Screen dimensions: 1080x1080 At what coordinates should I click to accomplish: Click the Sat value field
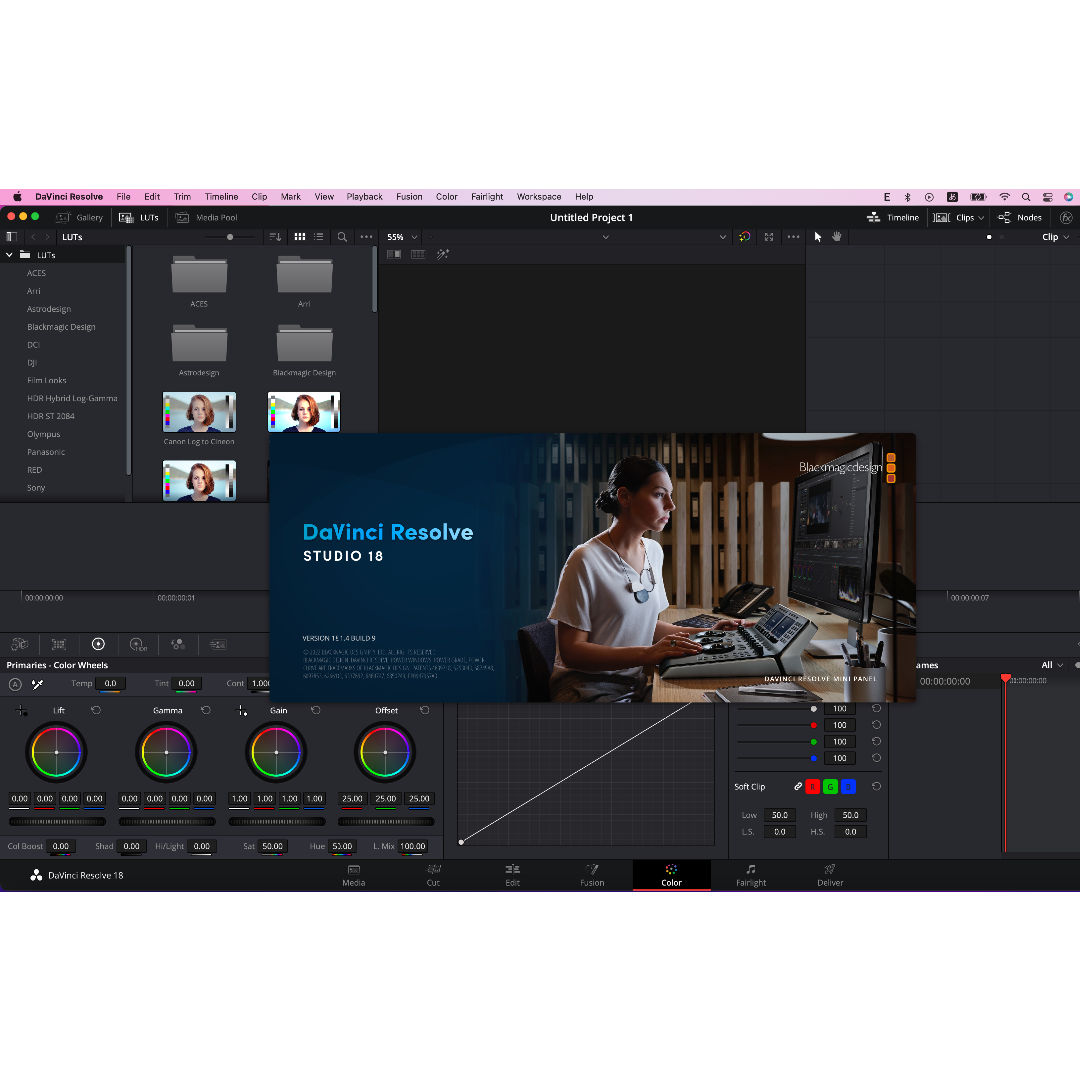pyautogui.click(x=273, y=847)
